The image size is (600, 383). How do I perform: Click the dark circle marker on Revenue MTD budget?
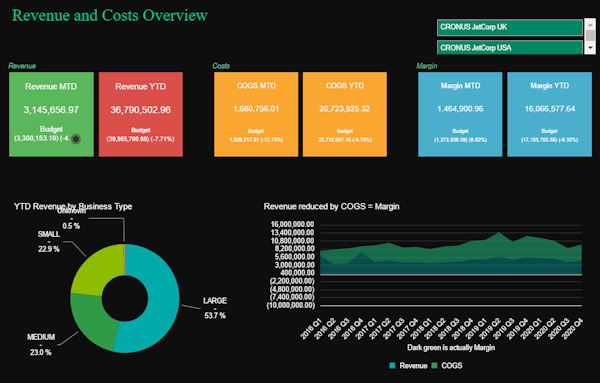[x=76, y=139]
